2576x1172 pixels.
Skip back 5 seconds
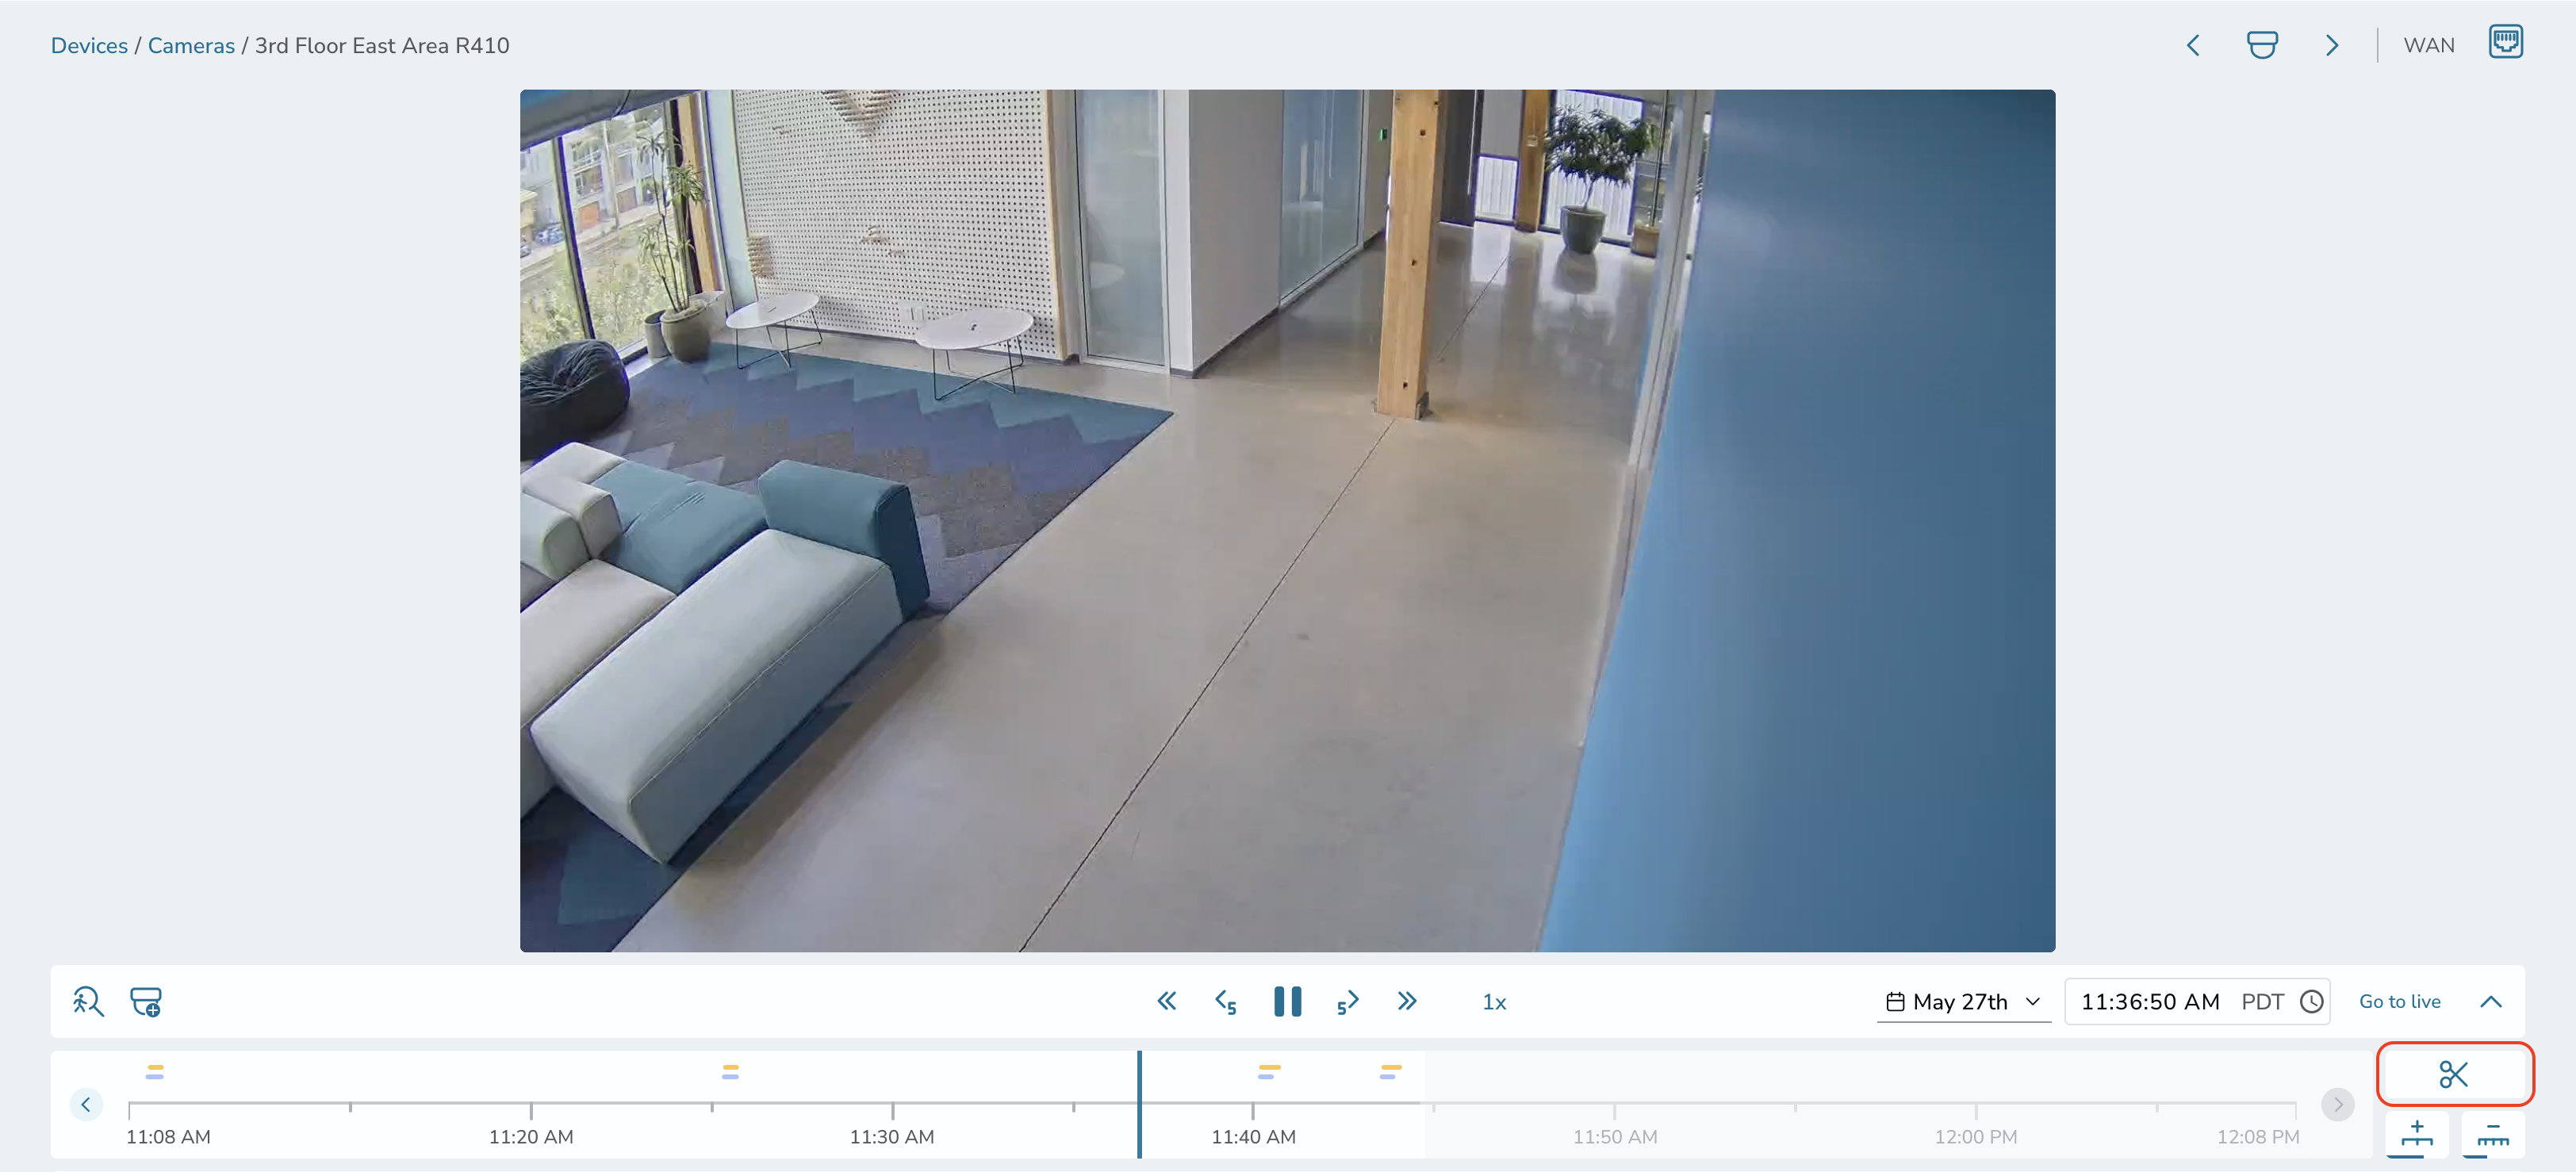pyautogui.click(x=1226, y=1002)
